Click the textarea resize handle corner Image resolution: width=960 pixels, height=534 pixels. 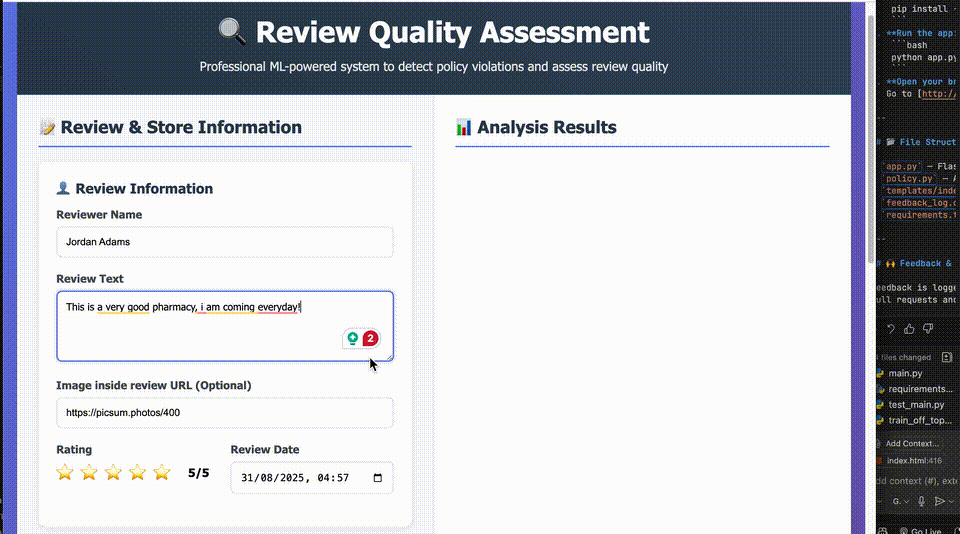(x=388, y=356)
